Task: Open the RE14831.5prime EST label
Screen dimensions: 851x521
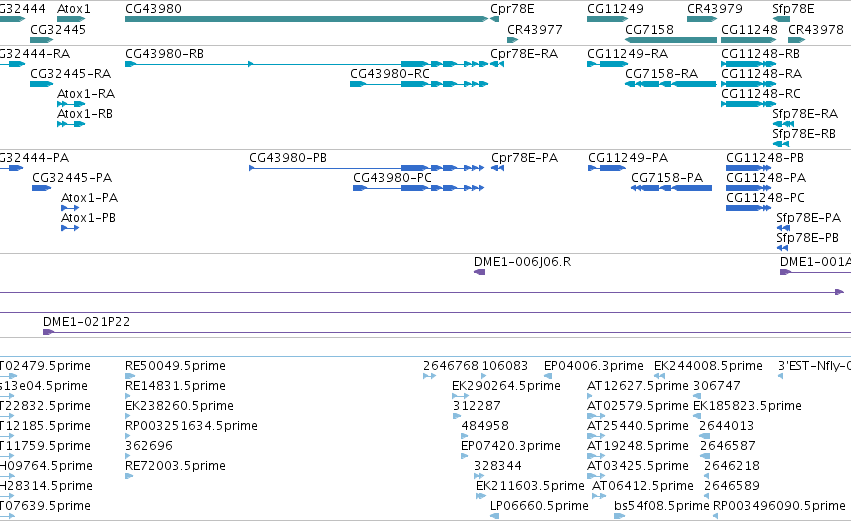Action: (x=175, y=386)
